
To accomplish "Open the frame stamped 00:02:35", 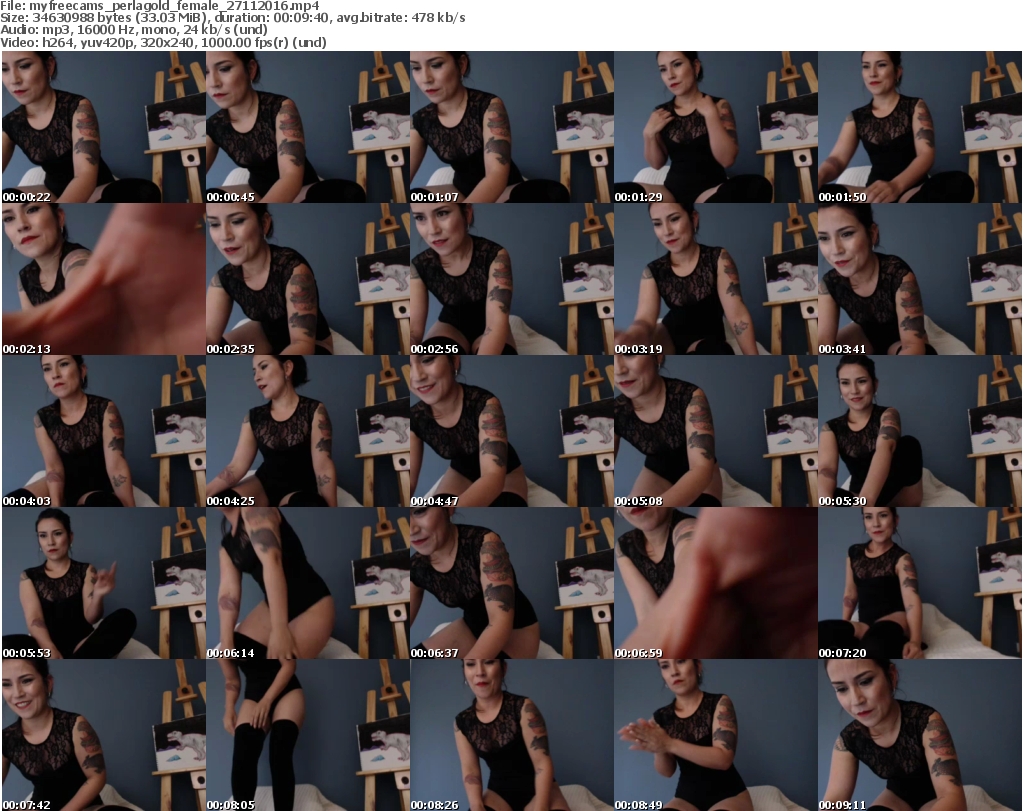I will click(308, 279).
